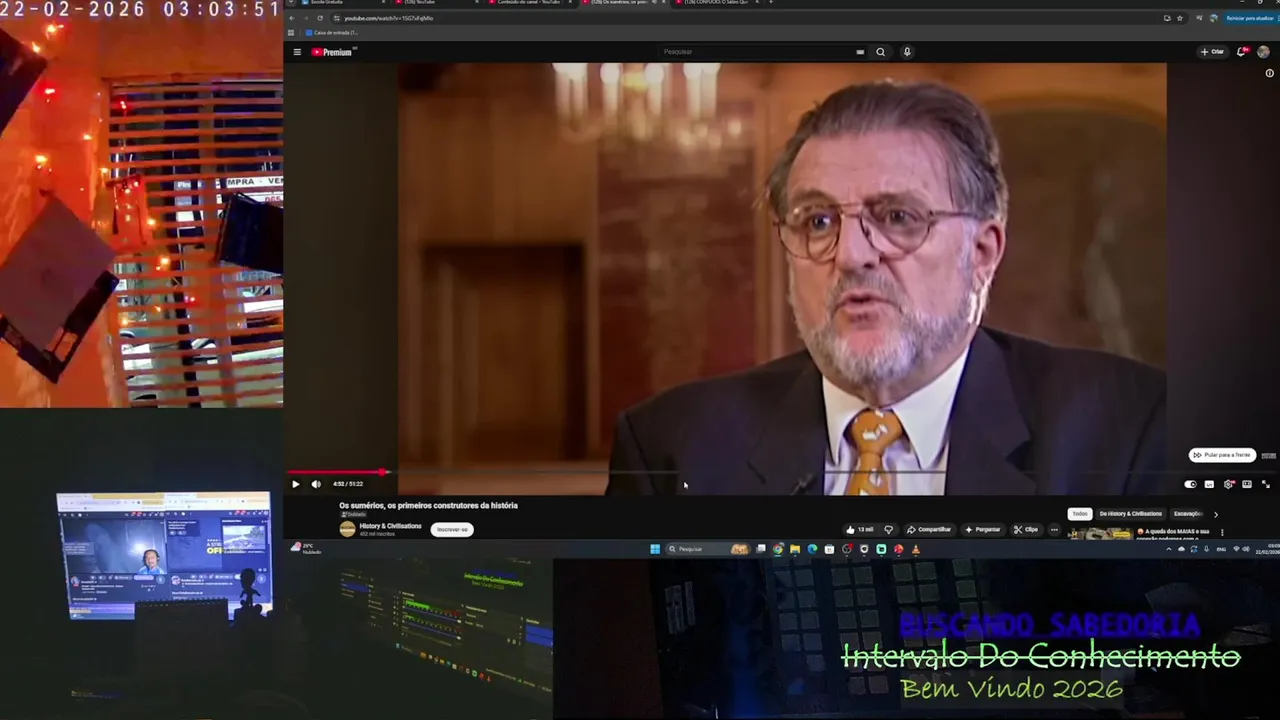The height and width of the screenshot is (720, 1280).
Task: Open weather widget on the taskbar
Action: point(306,548)
